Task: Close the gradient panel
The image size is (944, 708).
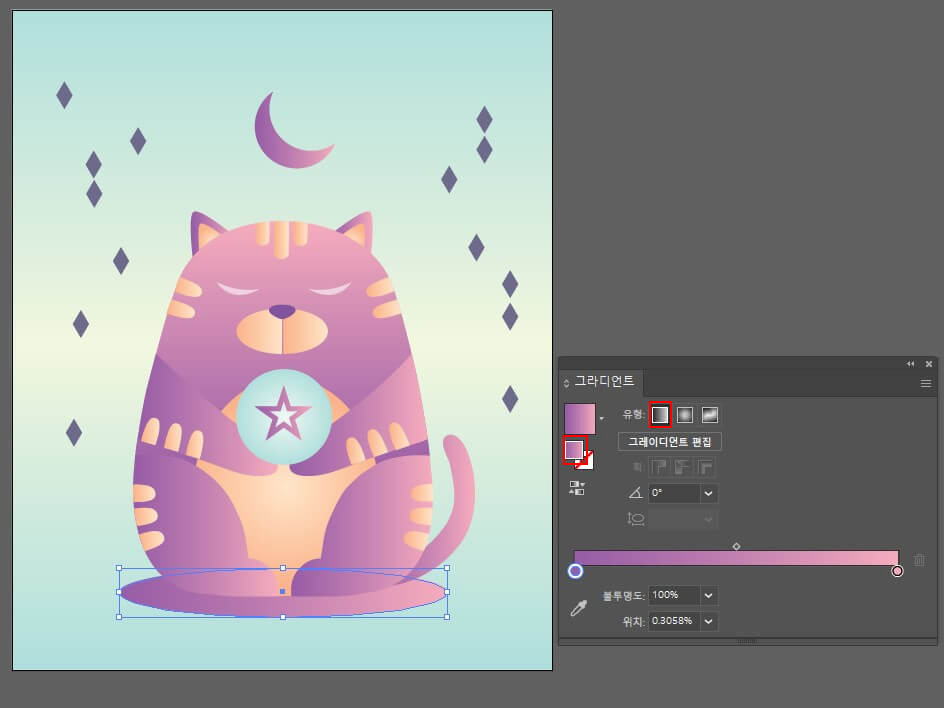Action: point(929,364)
